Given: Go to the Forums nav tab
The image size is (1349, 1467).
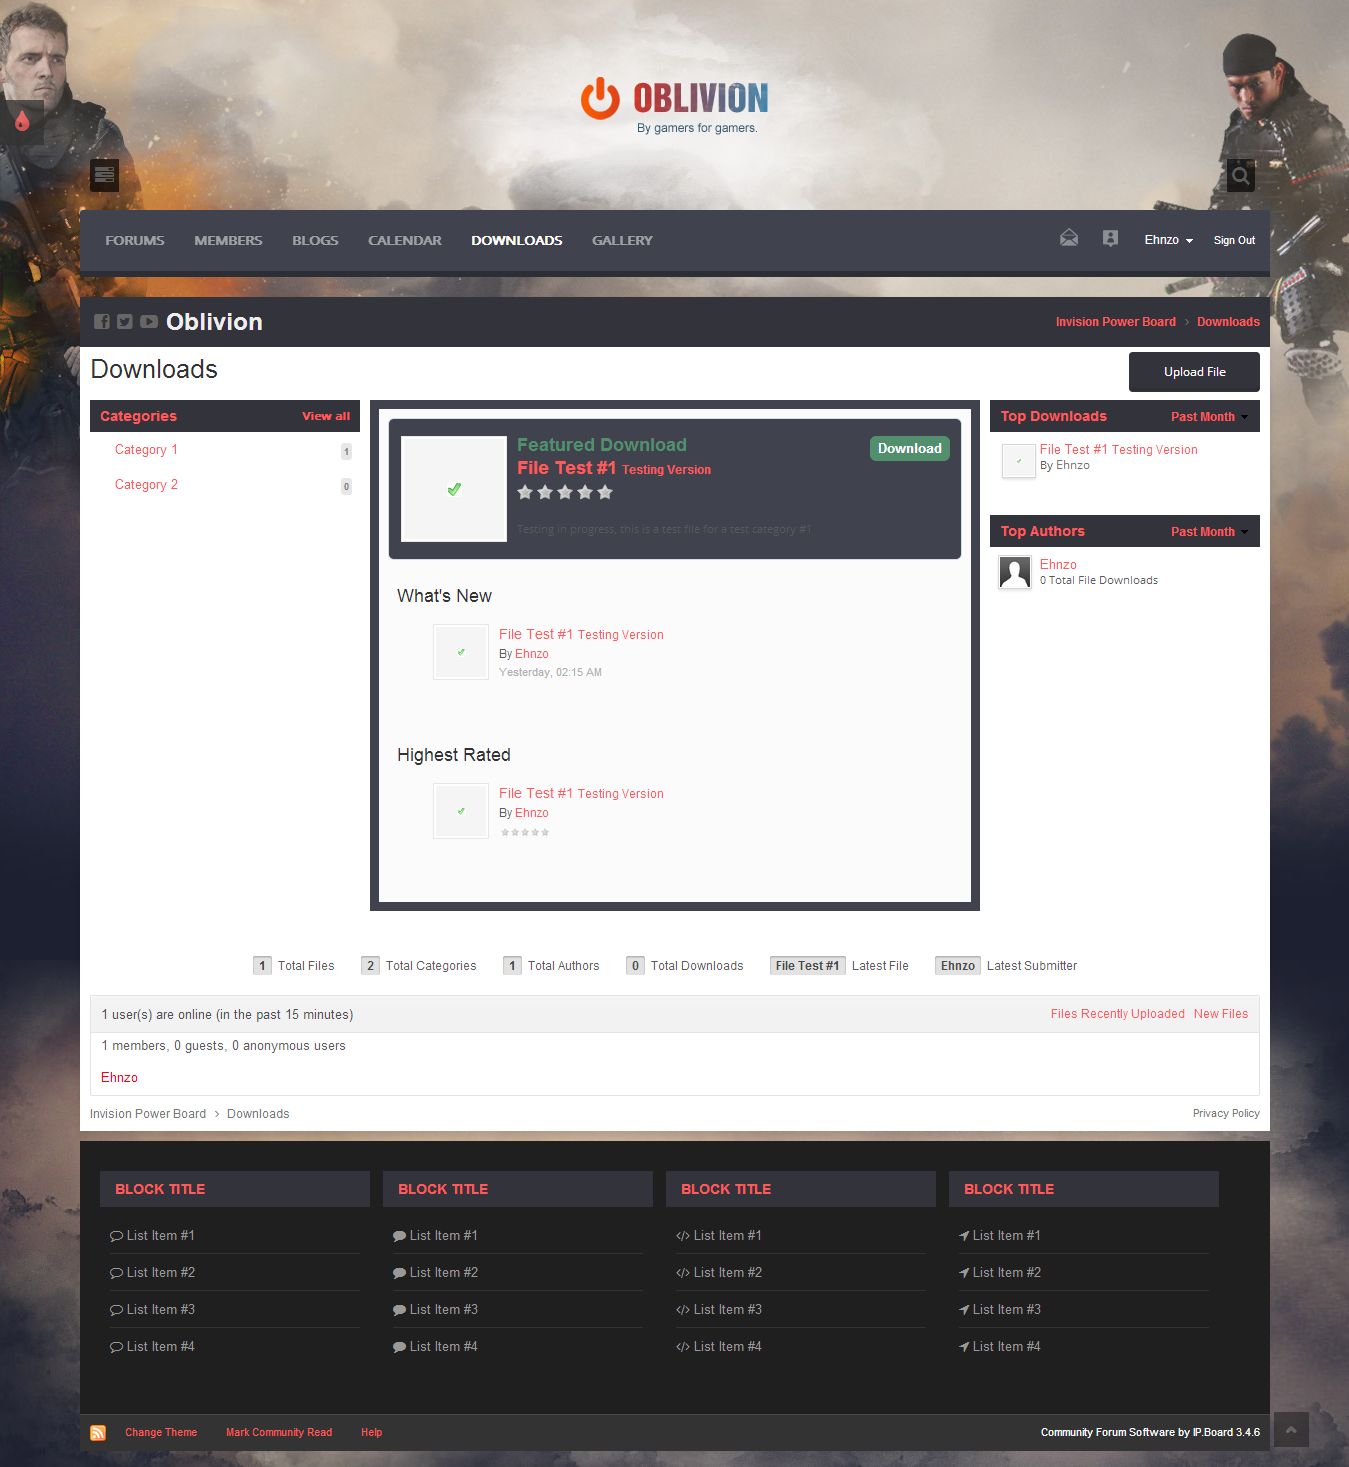Looking at the screenshot, I should (x=135, y=241).
